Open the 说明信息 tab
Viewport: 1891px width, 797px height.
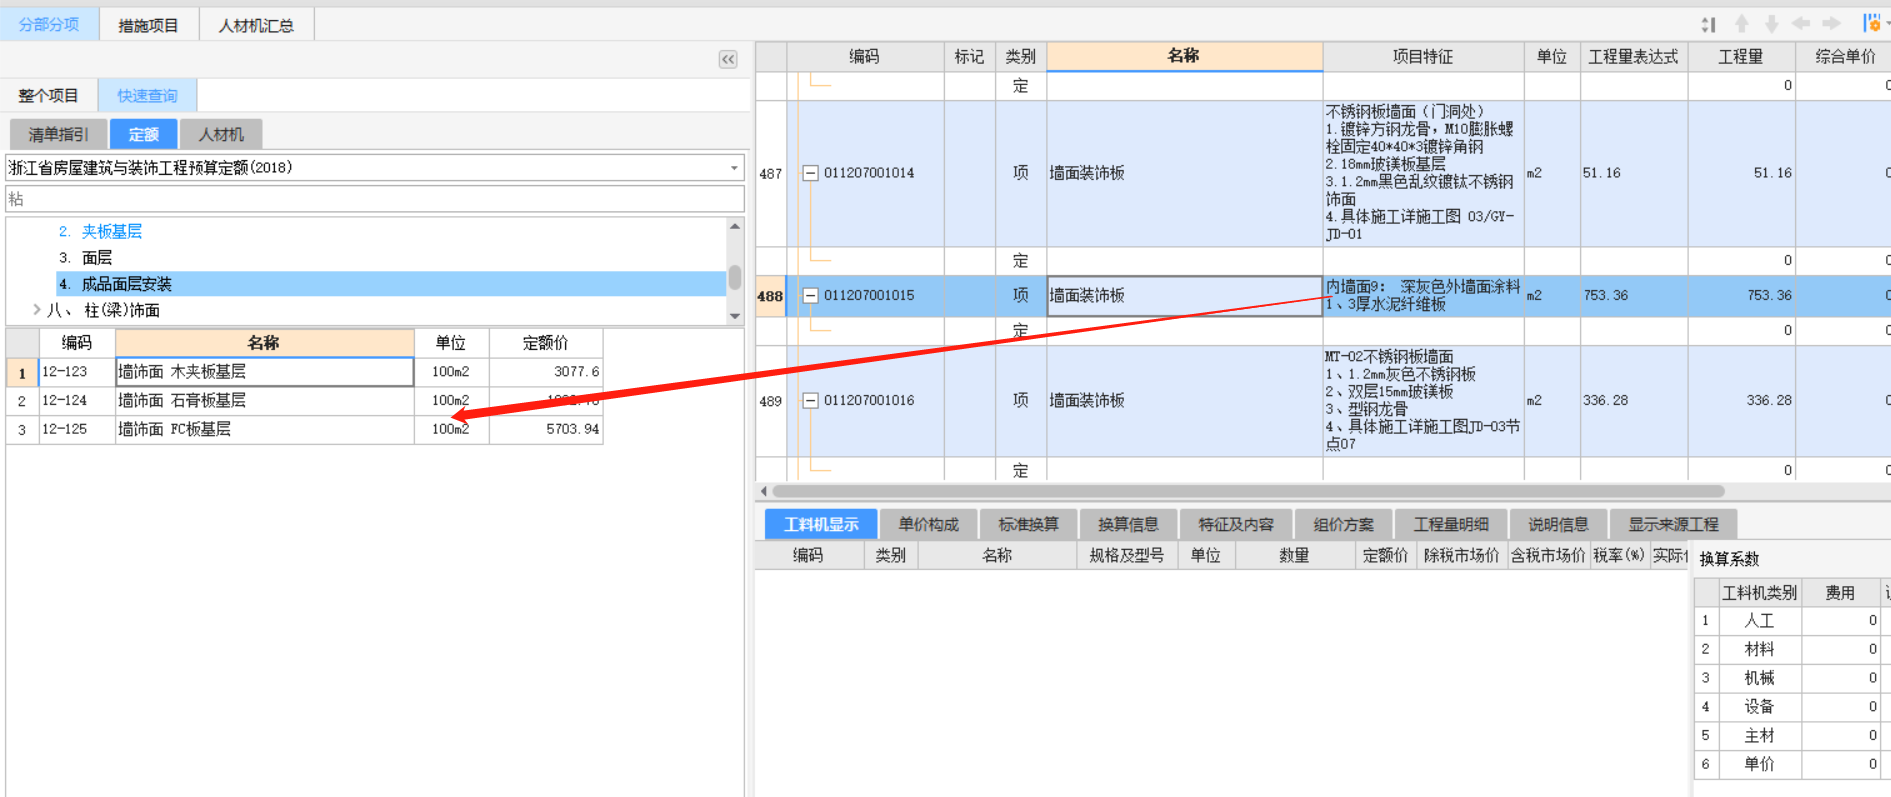tap(1558, 524)
